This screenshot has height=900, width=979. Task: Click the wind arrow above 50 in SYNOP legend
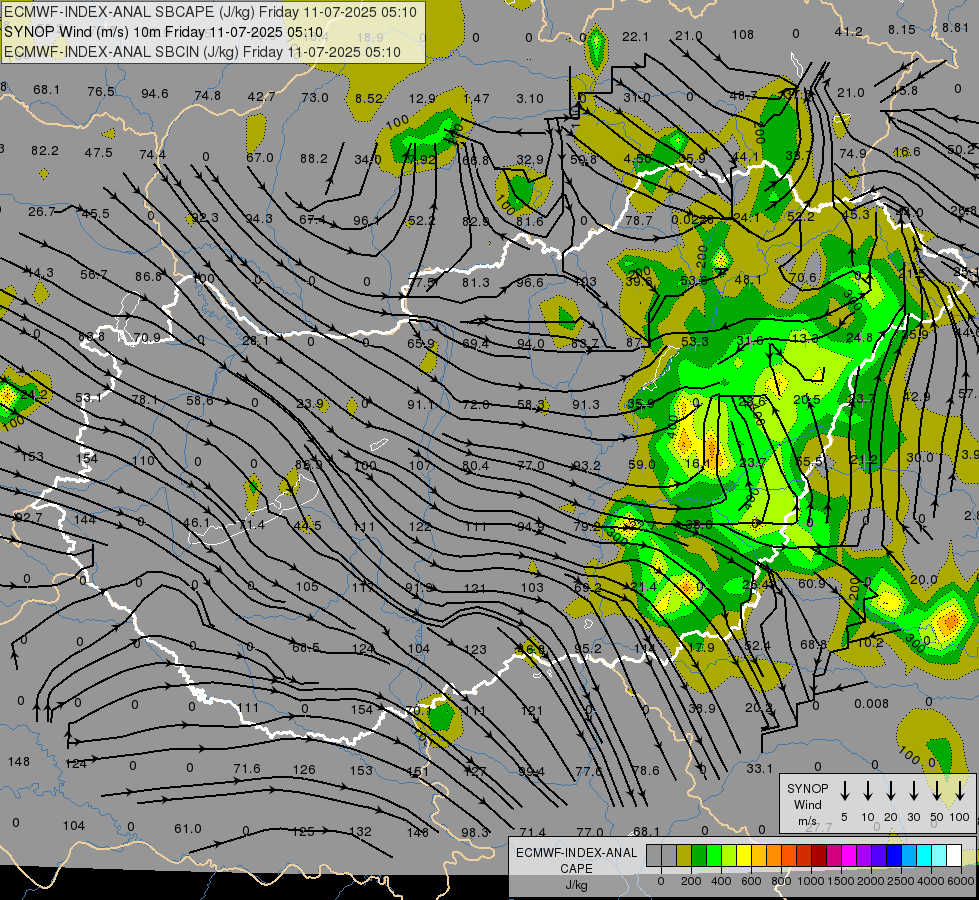[937, 791]
